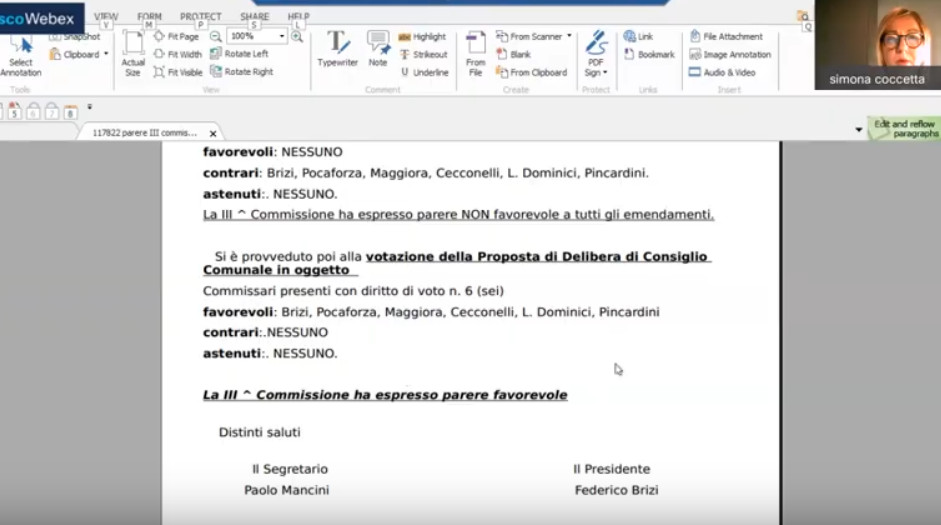
Task: Create PDF From Clipboard
Action: coord(531,73)
